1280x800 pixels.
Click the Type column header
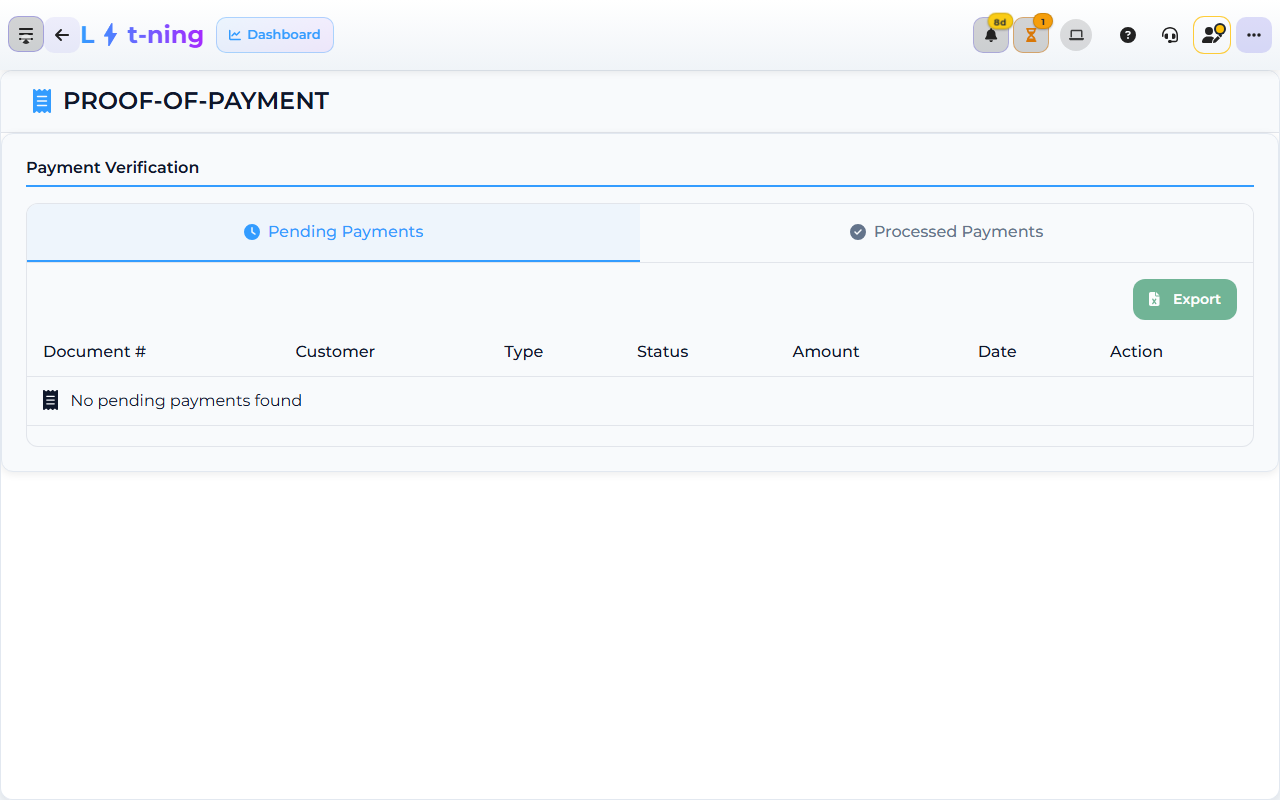tap(524, 352)
